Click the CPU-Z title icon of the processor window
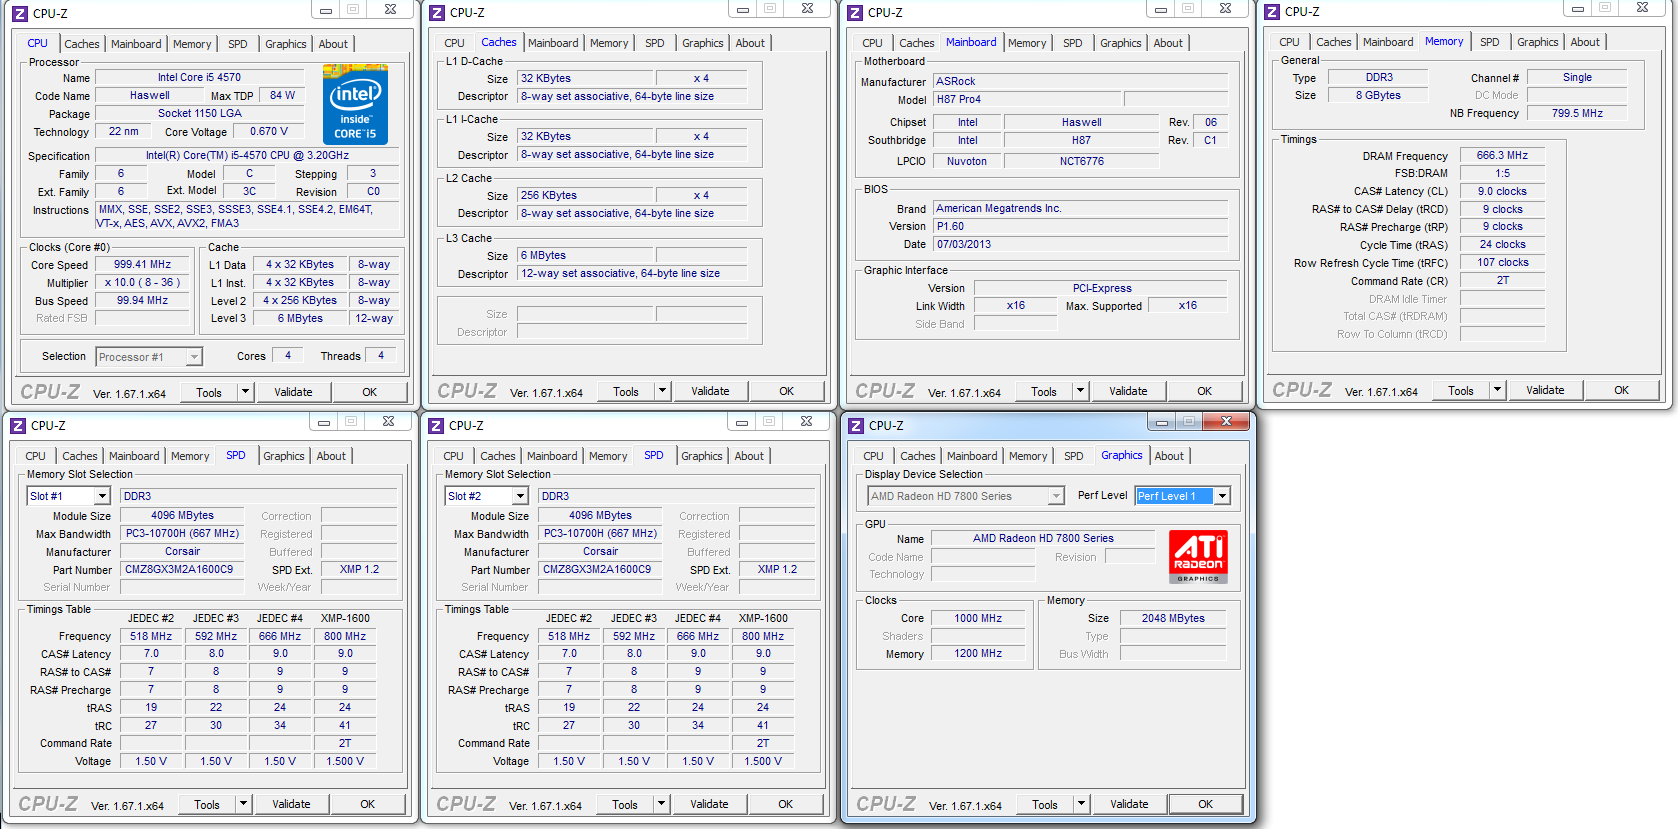This screenshot has height=829, width=1678. point(19,14)
